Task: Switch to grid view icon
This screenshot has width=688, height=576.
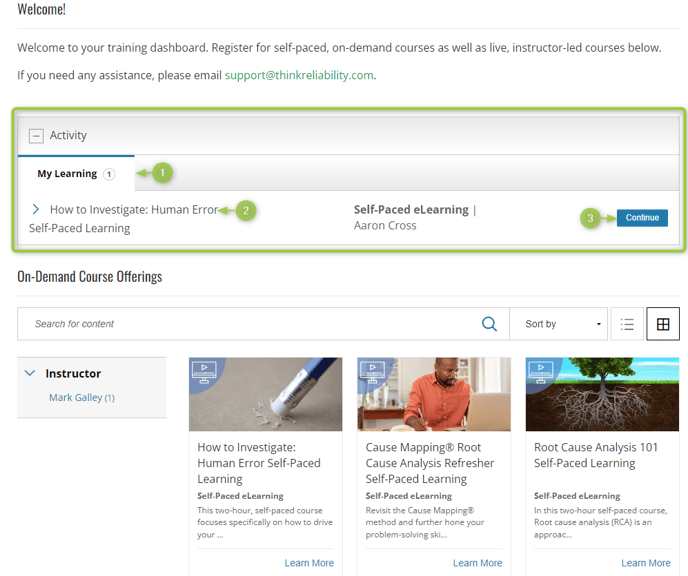Action: click(x=663, y=324)
